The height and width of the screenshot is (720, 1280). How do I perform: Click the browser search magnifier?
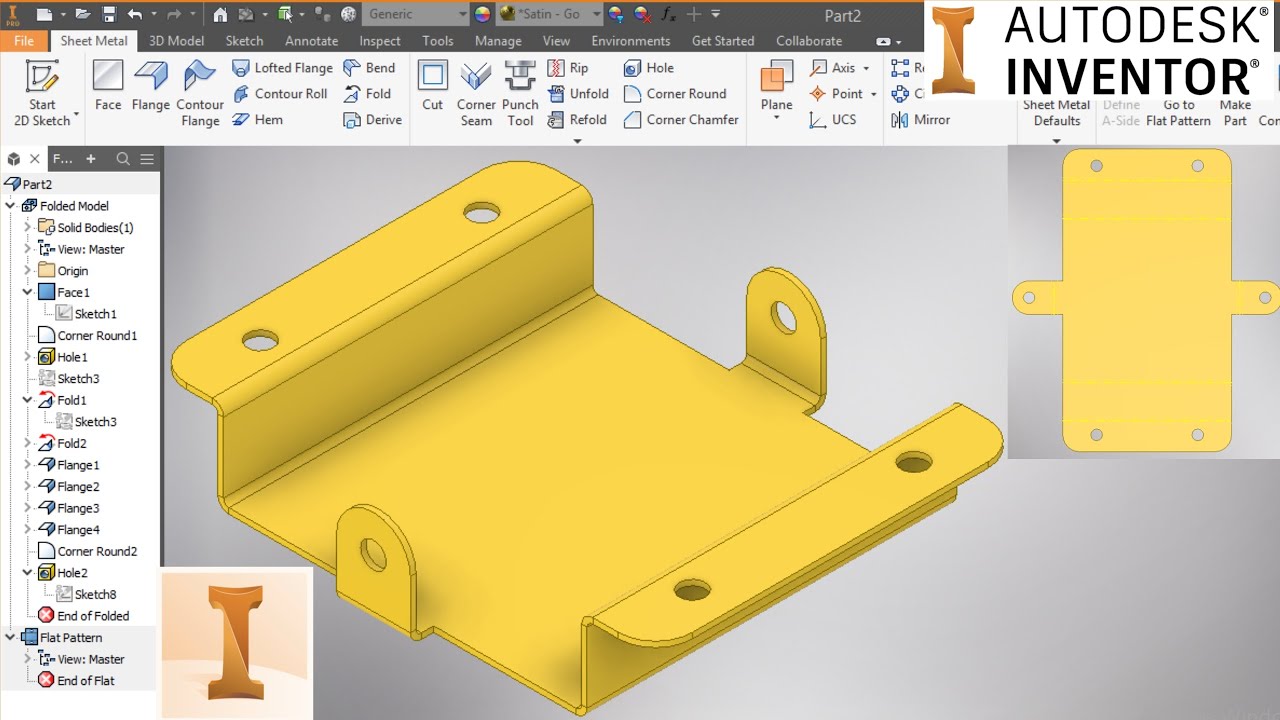click(123, 158)
